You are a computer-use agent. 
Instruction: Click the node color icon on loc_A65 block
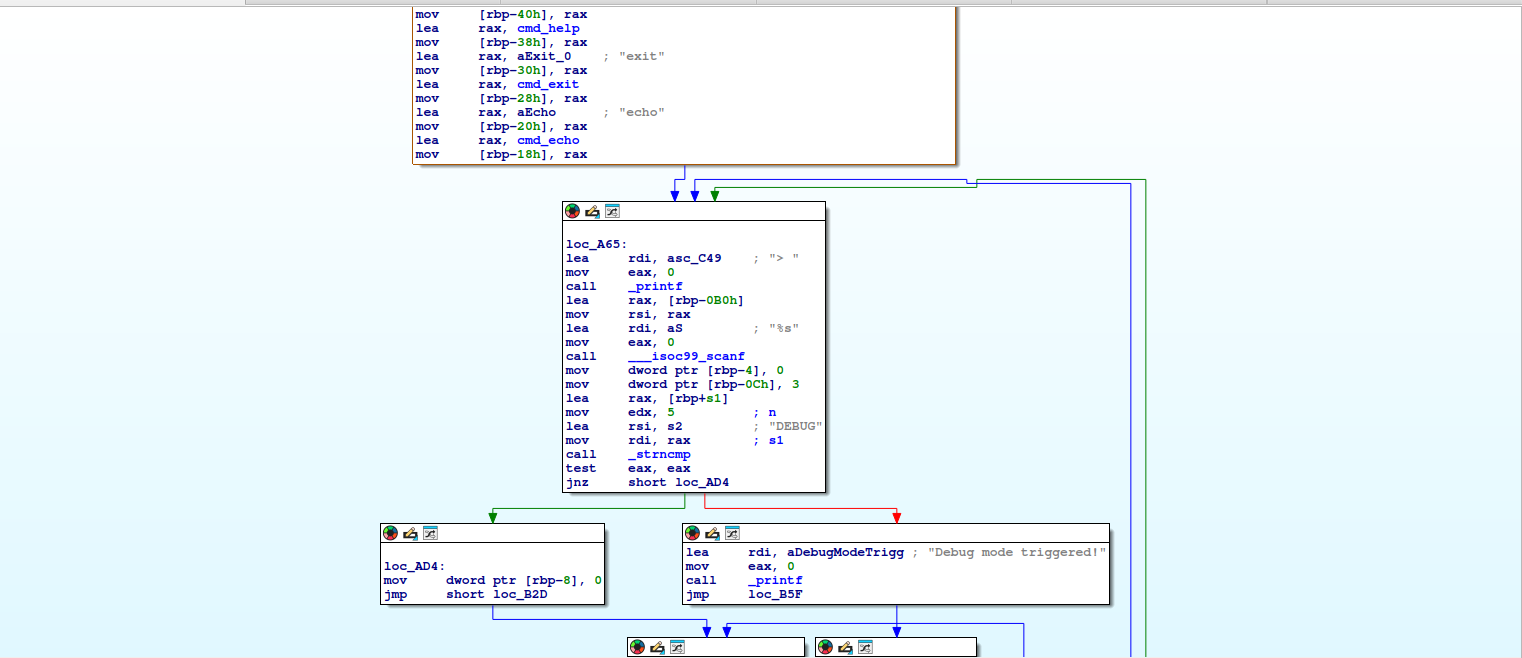tap(572, 211)
